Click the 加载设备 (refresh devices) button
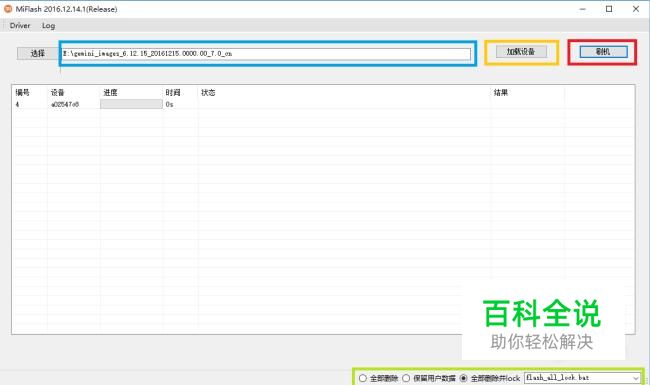The image size is (650, 385). coord(521,52)
